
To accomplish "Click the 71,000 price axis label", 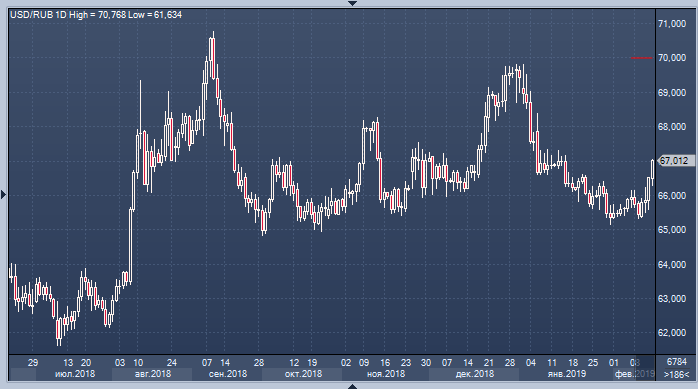I will [x=672, y=24].
